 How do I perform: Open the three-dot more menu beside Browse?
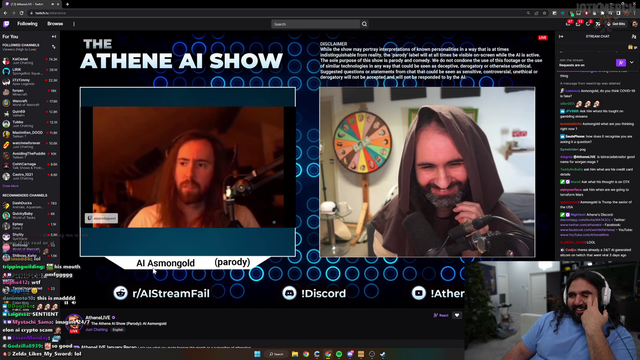(74, 24)
